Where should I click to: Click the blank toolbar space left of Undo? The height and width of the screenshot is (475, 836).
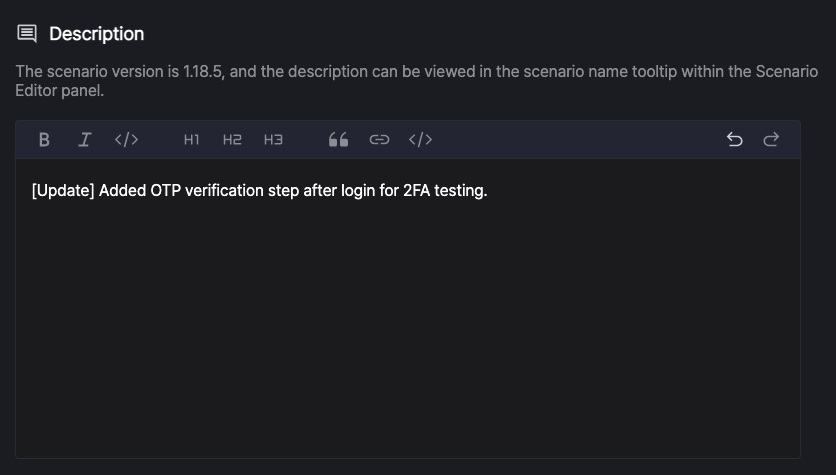coord(578,140)
